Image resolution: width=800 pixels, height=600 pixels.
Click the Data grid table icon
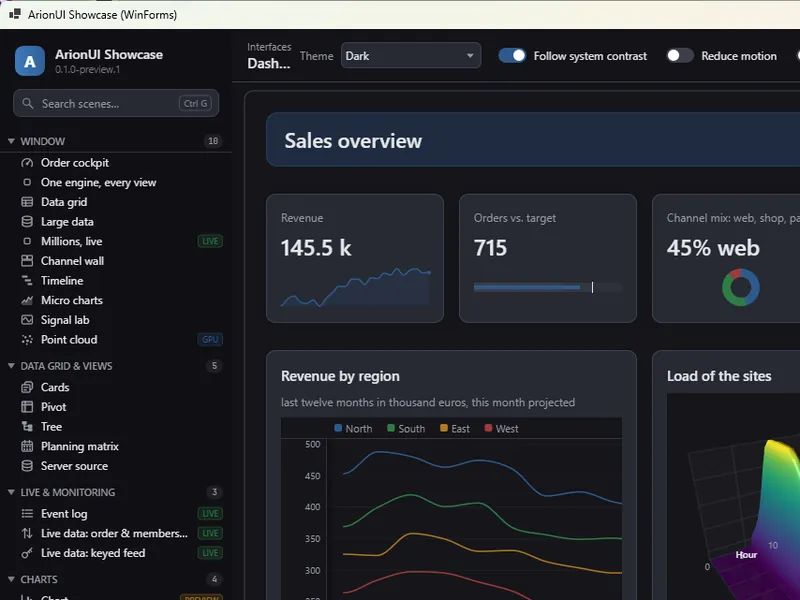point(27,202)
